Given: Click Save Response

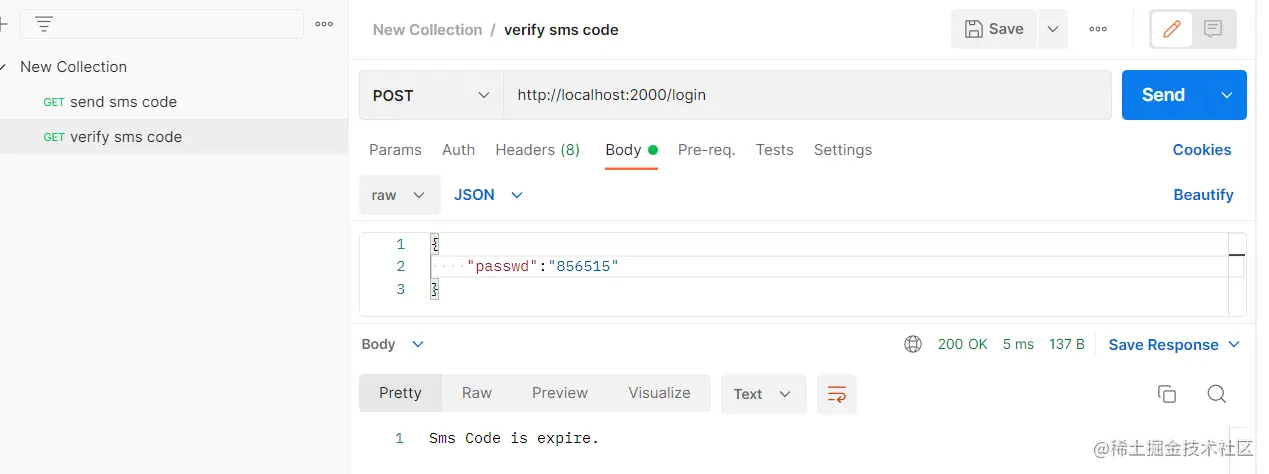Looking at the screenshot, I should click(x=1163, y=345).
